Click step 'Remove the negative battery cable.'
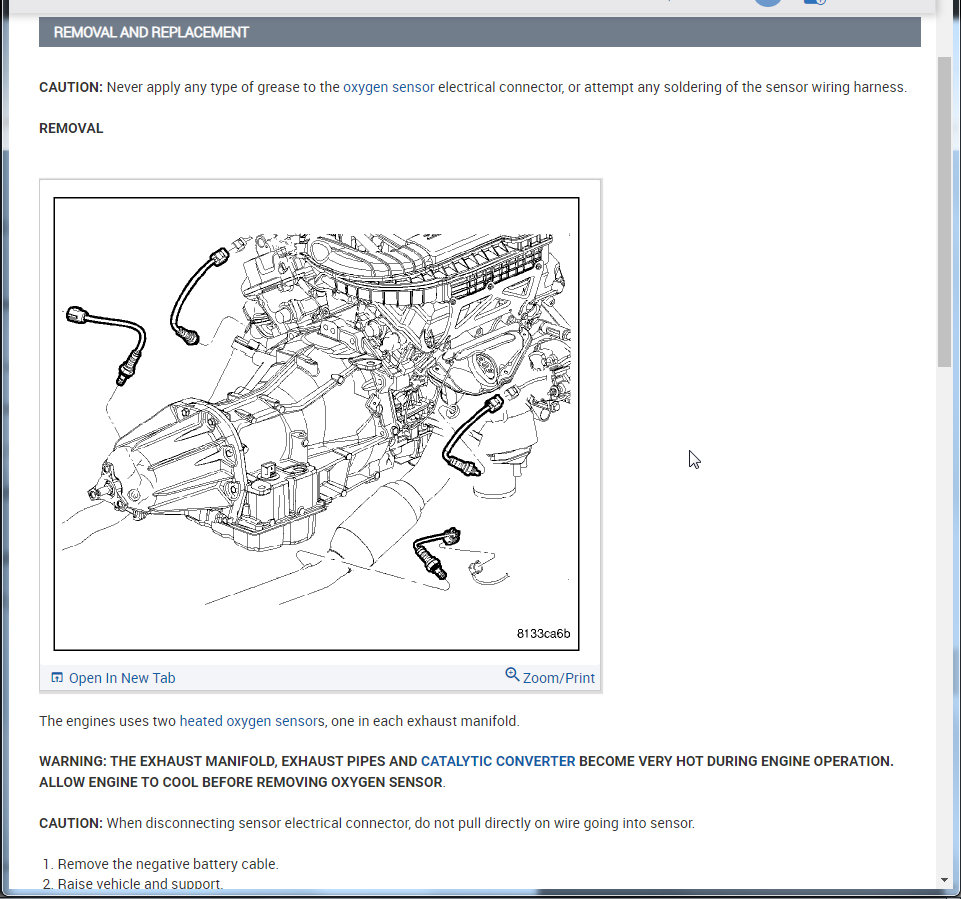961x899 pixels. (x=168, y=864)
